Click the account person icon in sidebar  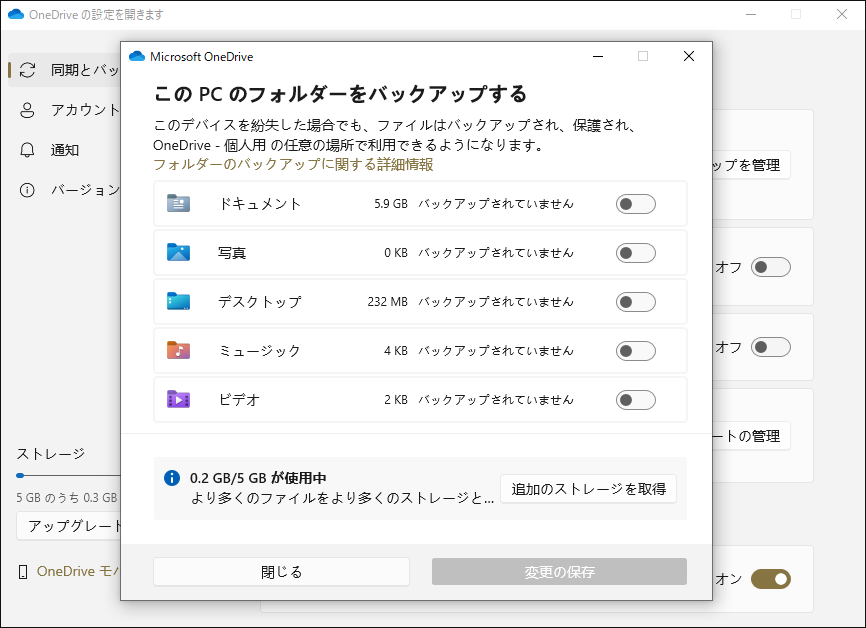[x=27, y=110]
